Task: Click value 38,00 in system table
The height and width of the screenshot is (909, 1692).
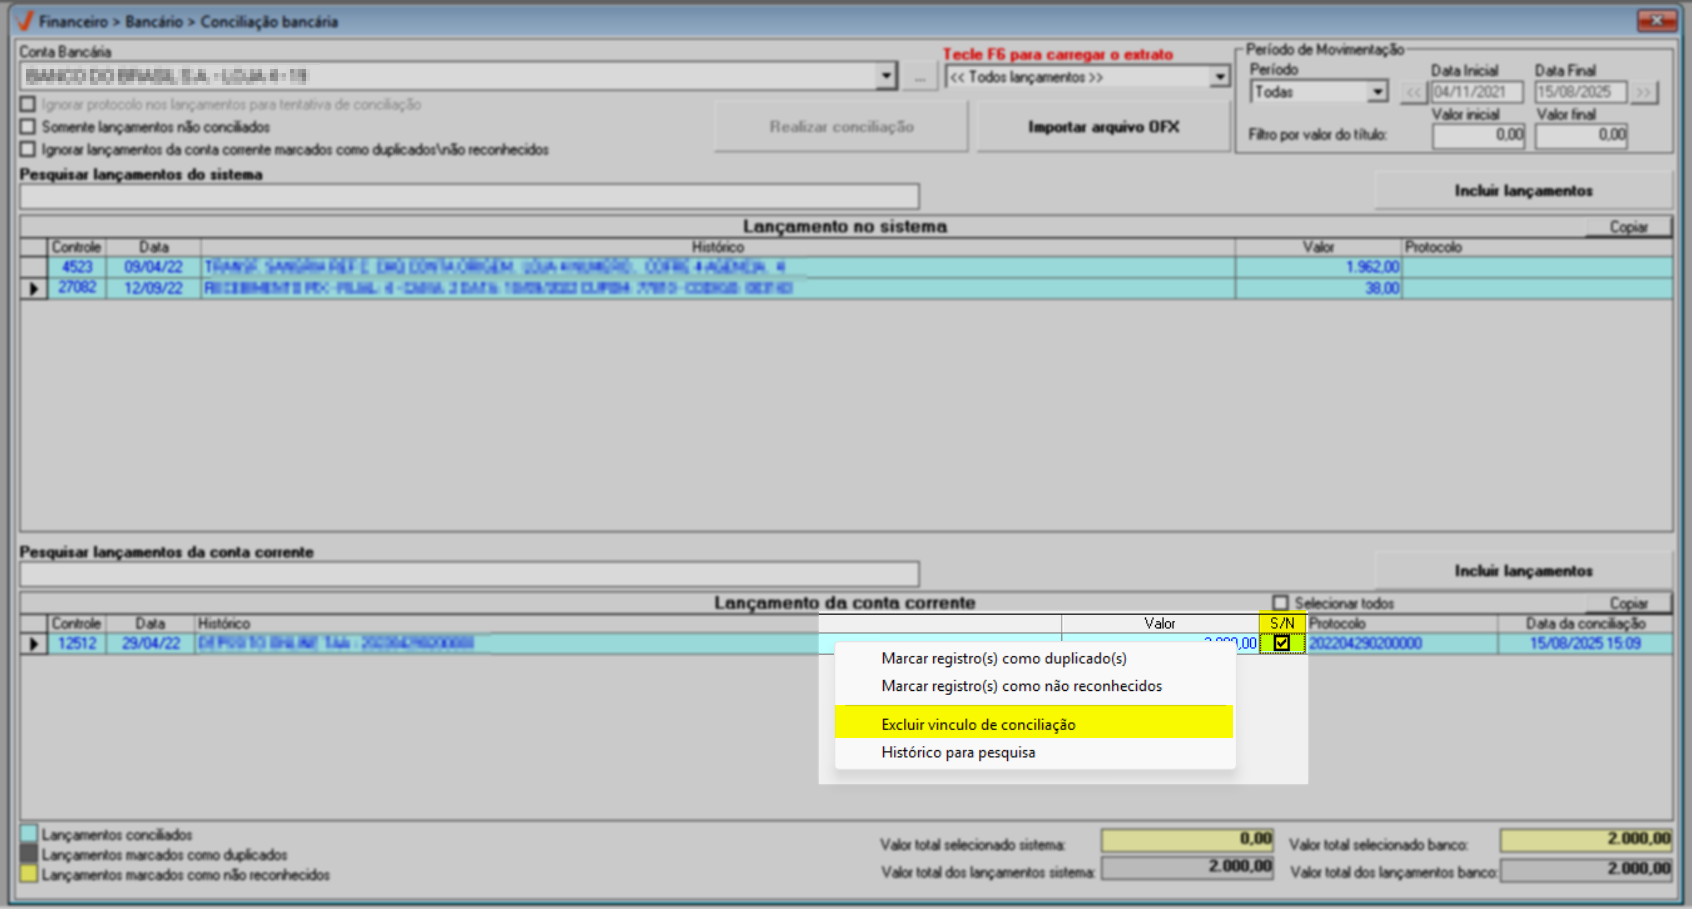Action: (1383, 288)
